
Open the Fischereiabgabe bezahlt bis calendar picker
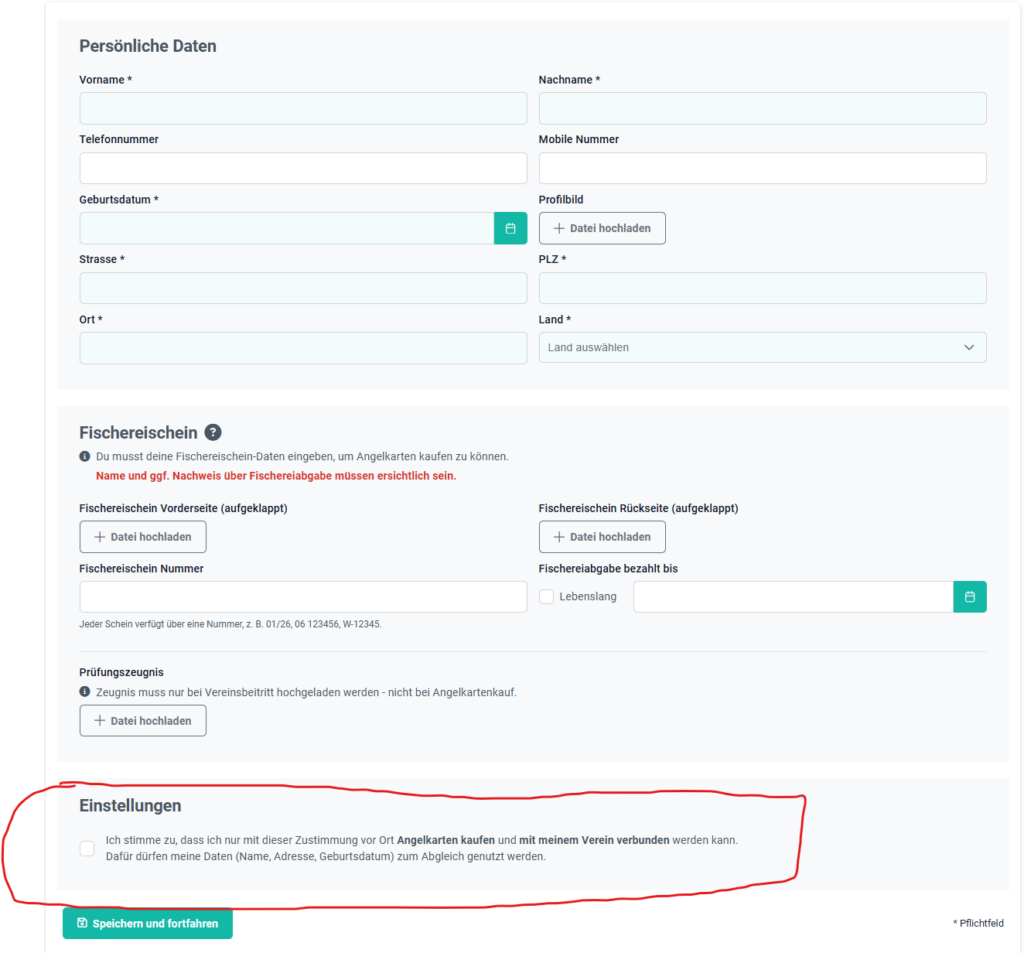click(x=970, y=596)
